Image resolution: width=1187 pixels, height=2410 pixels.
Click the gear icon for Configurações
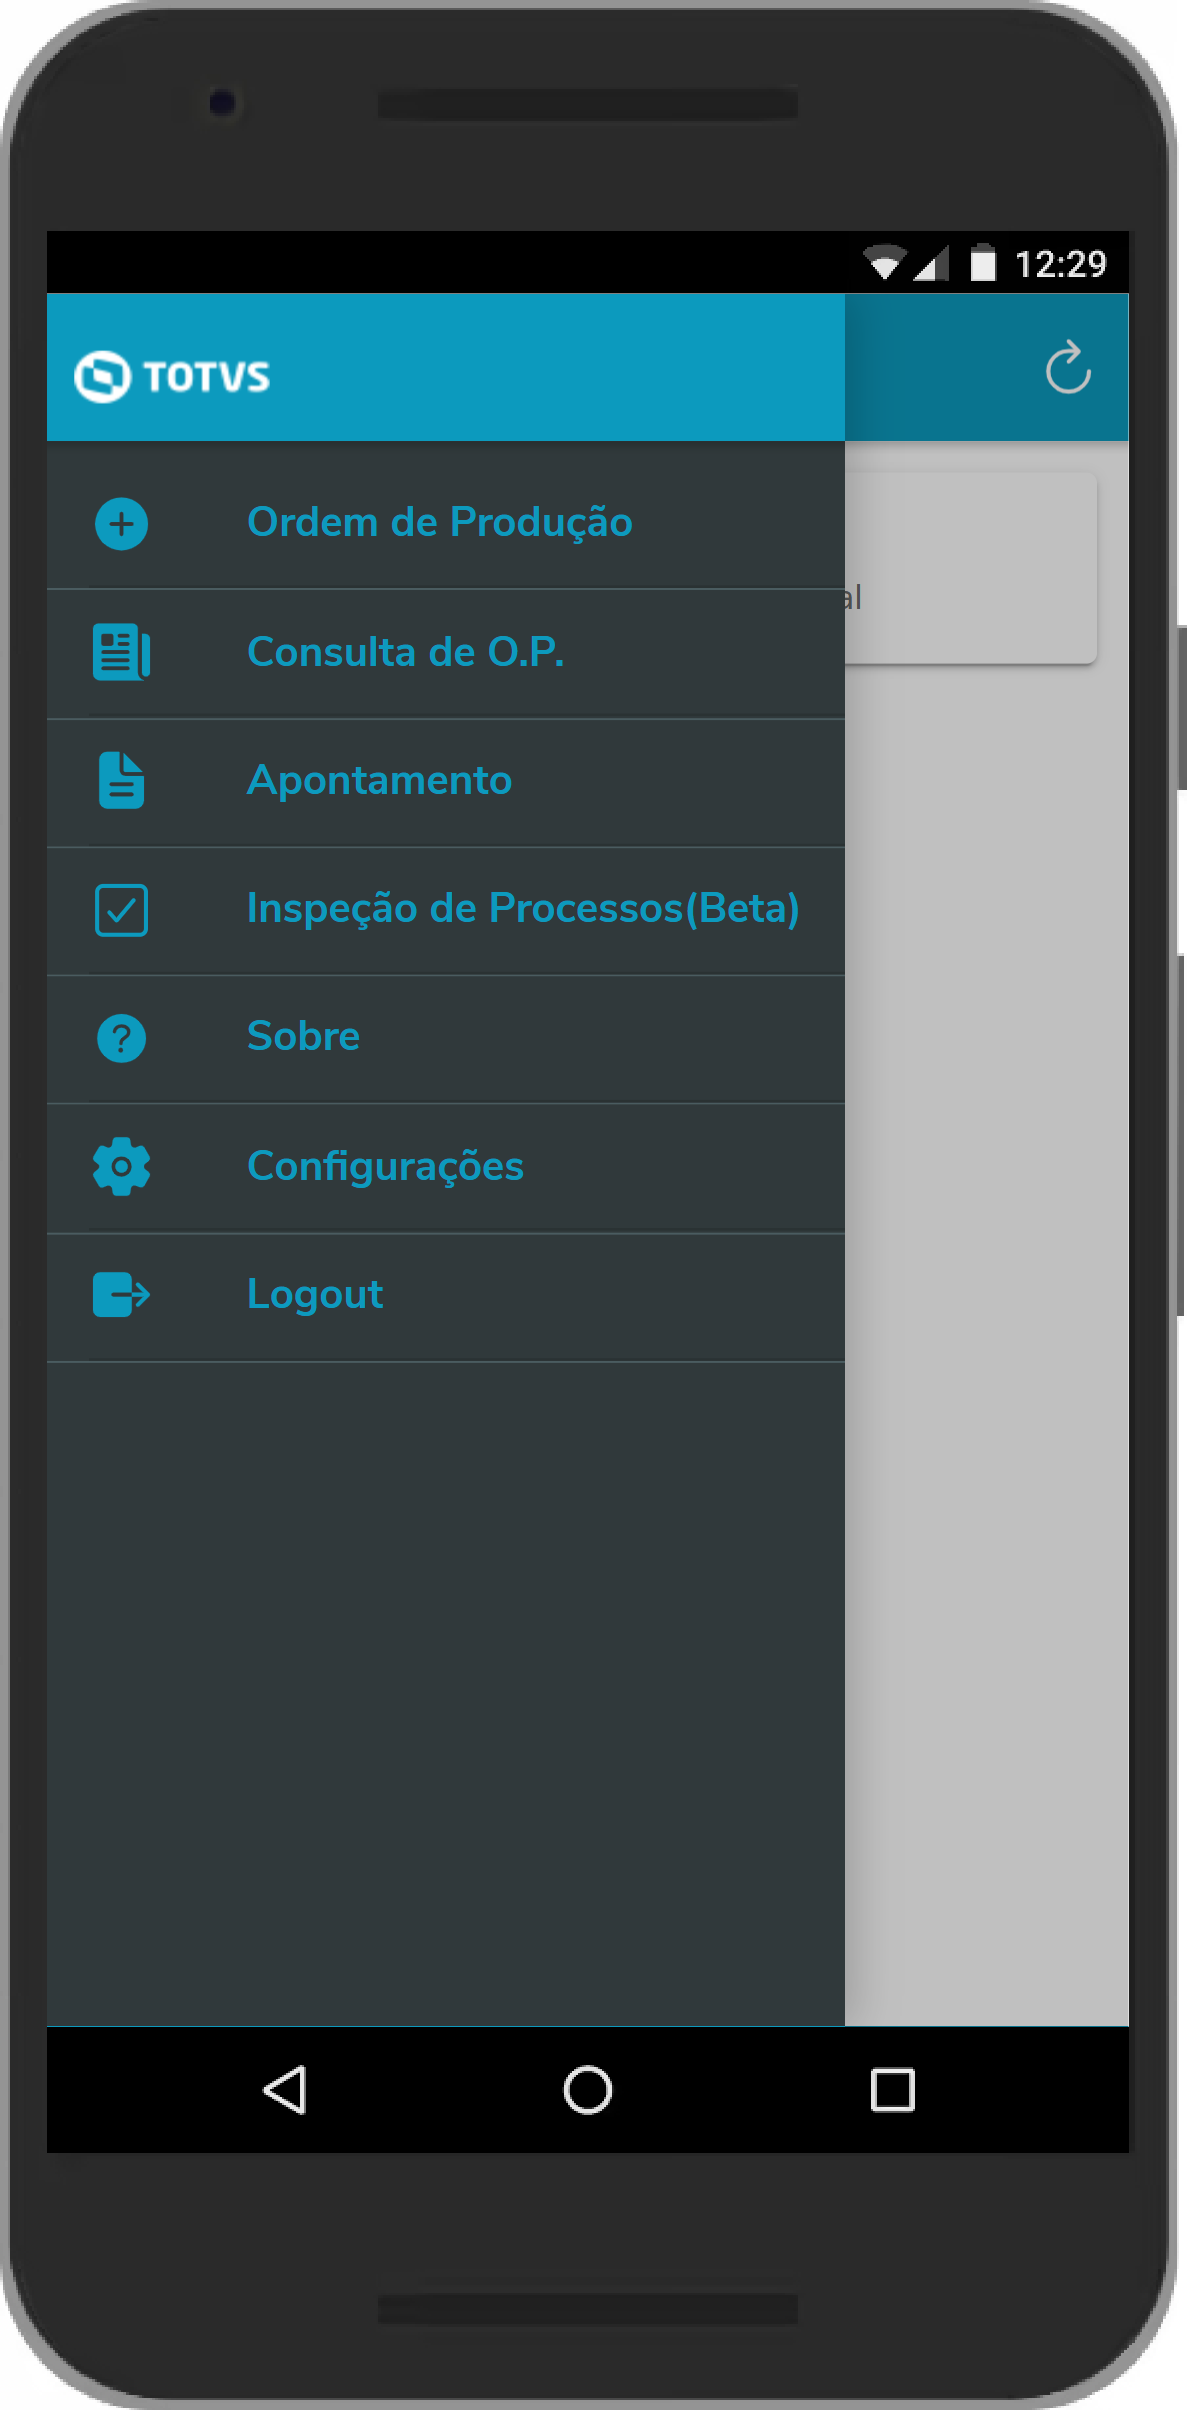coord(121,1166)
